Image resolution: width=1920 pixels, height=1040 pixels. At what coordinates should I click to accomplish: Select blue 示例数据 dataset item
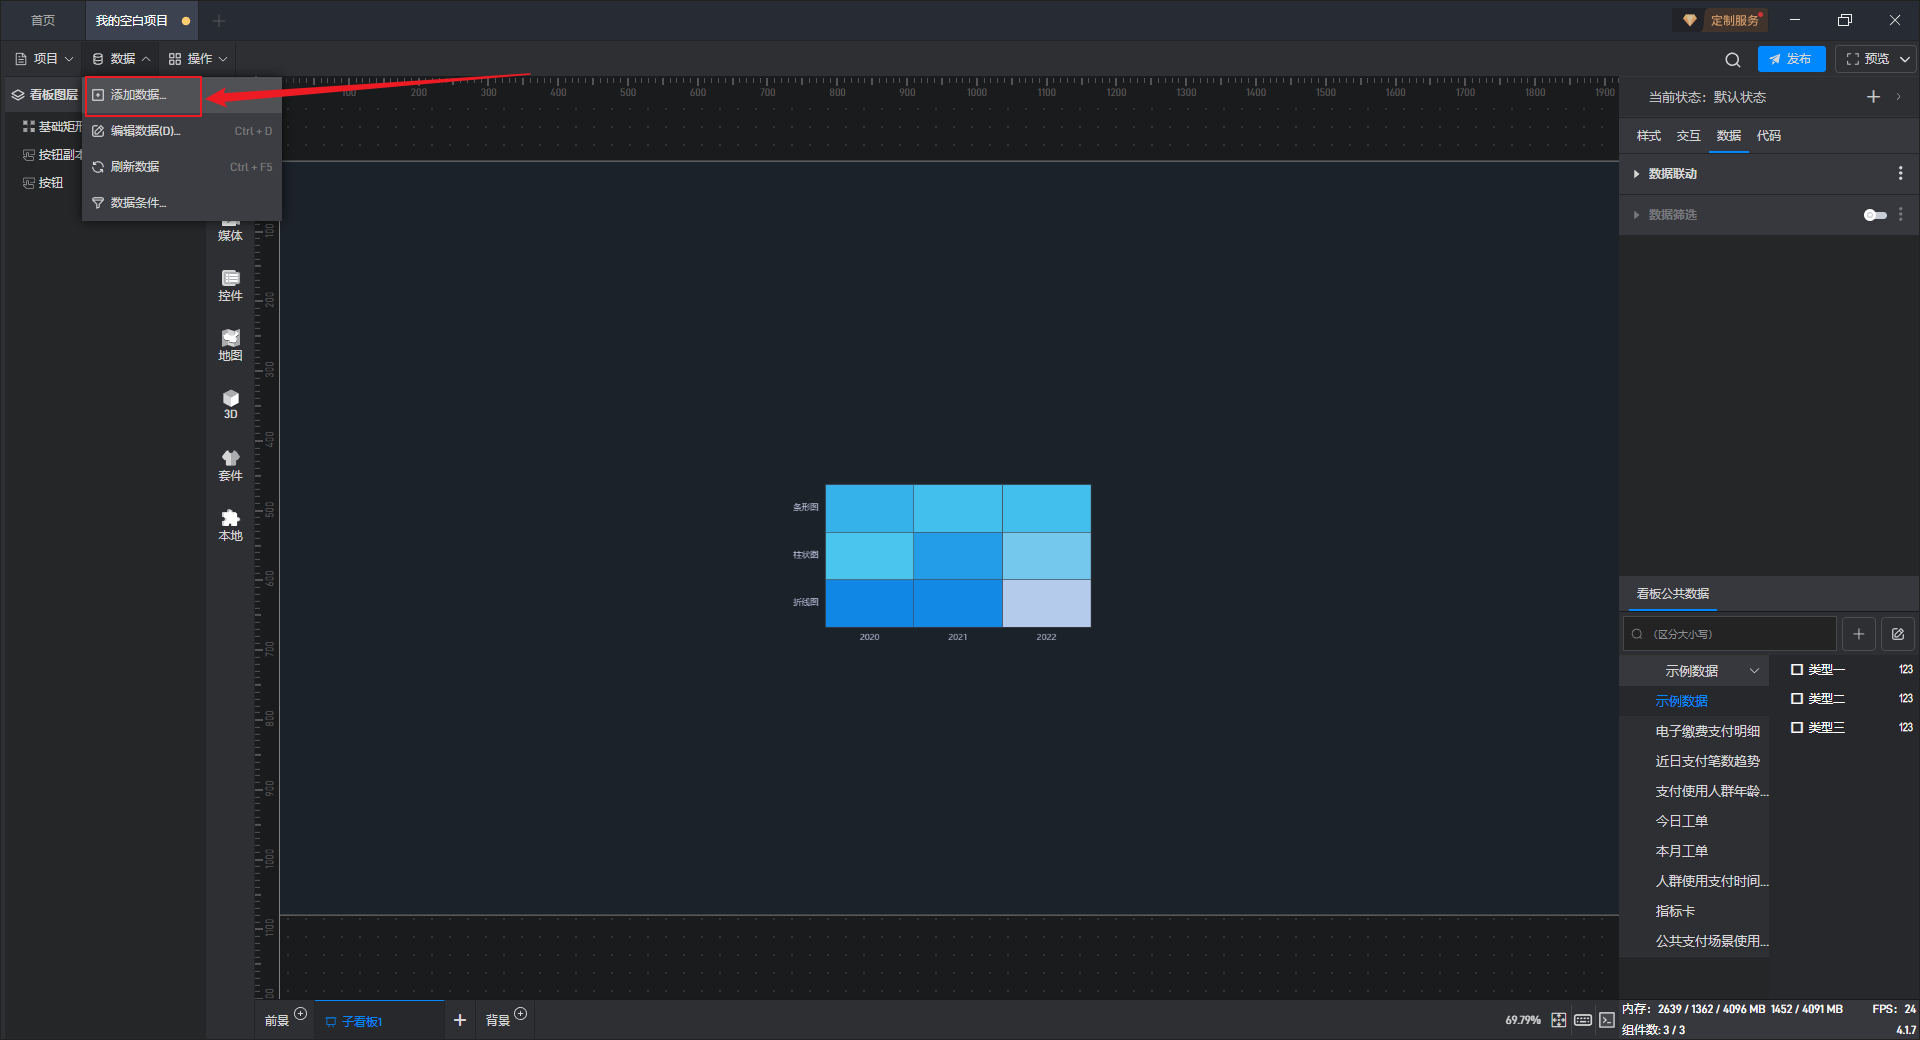pyautogui.click(x=1681, y=701)
